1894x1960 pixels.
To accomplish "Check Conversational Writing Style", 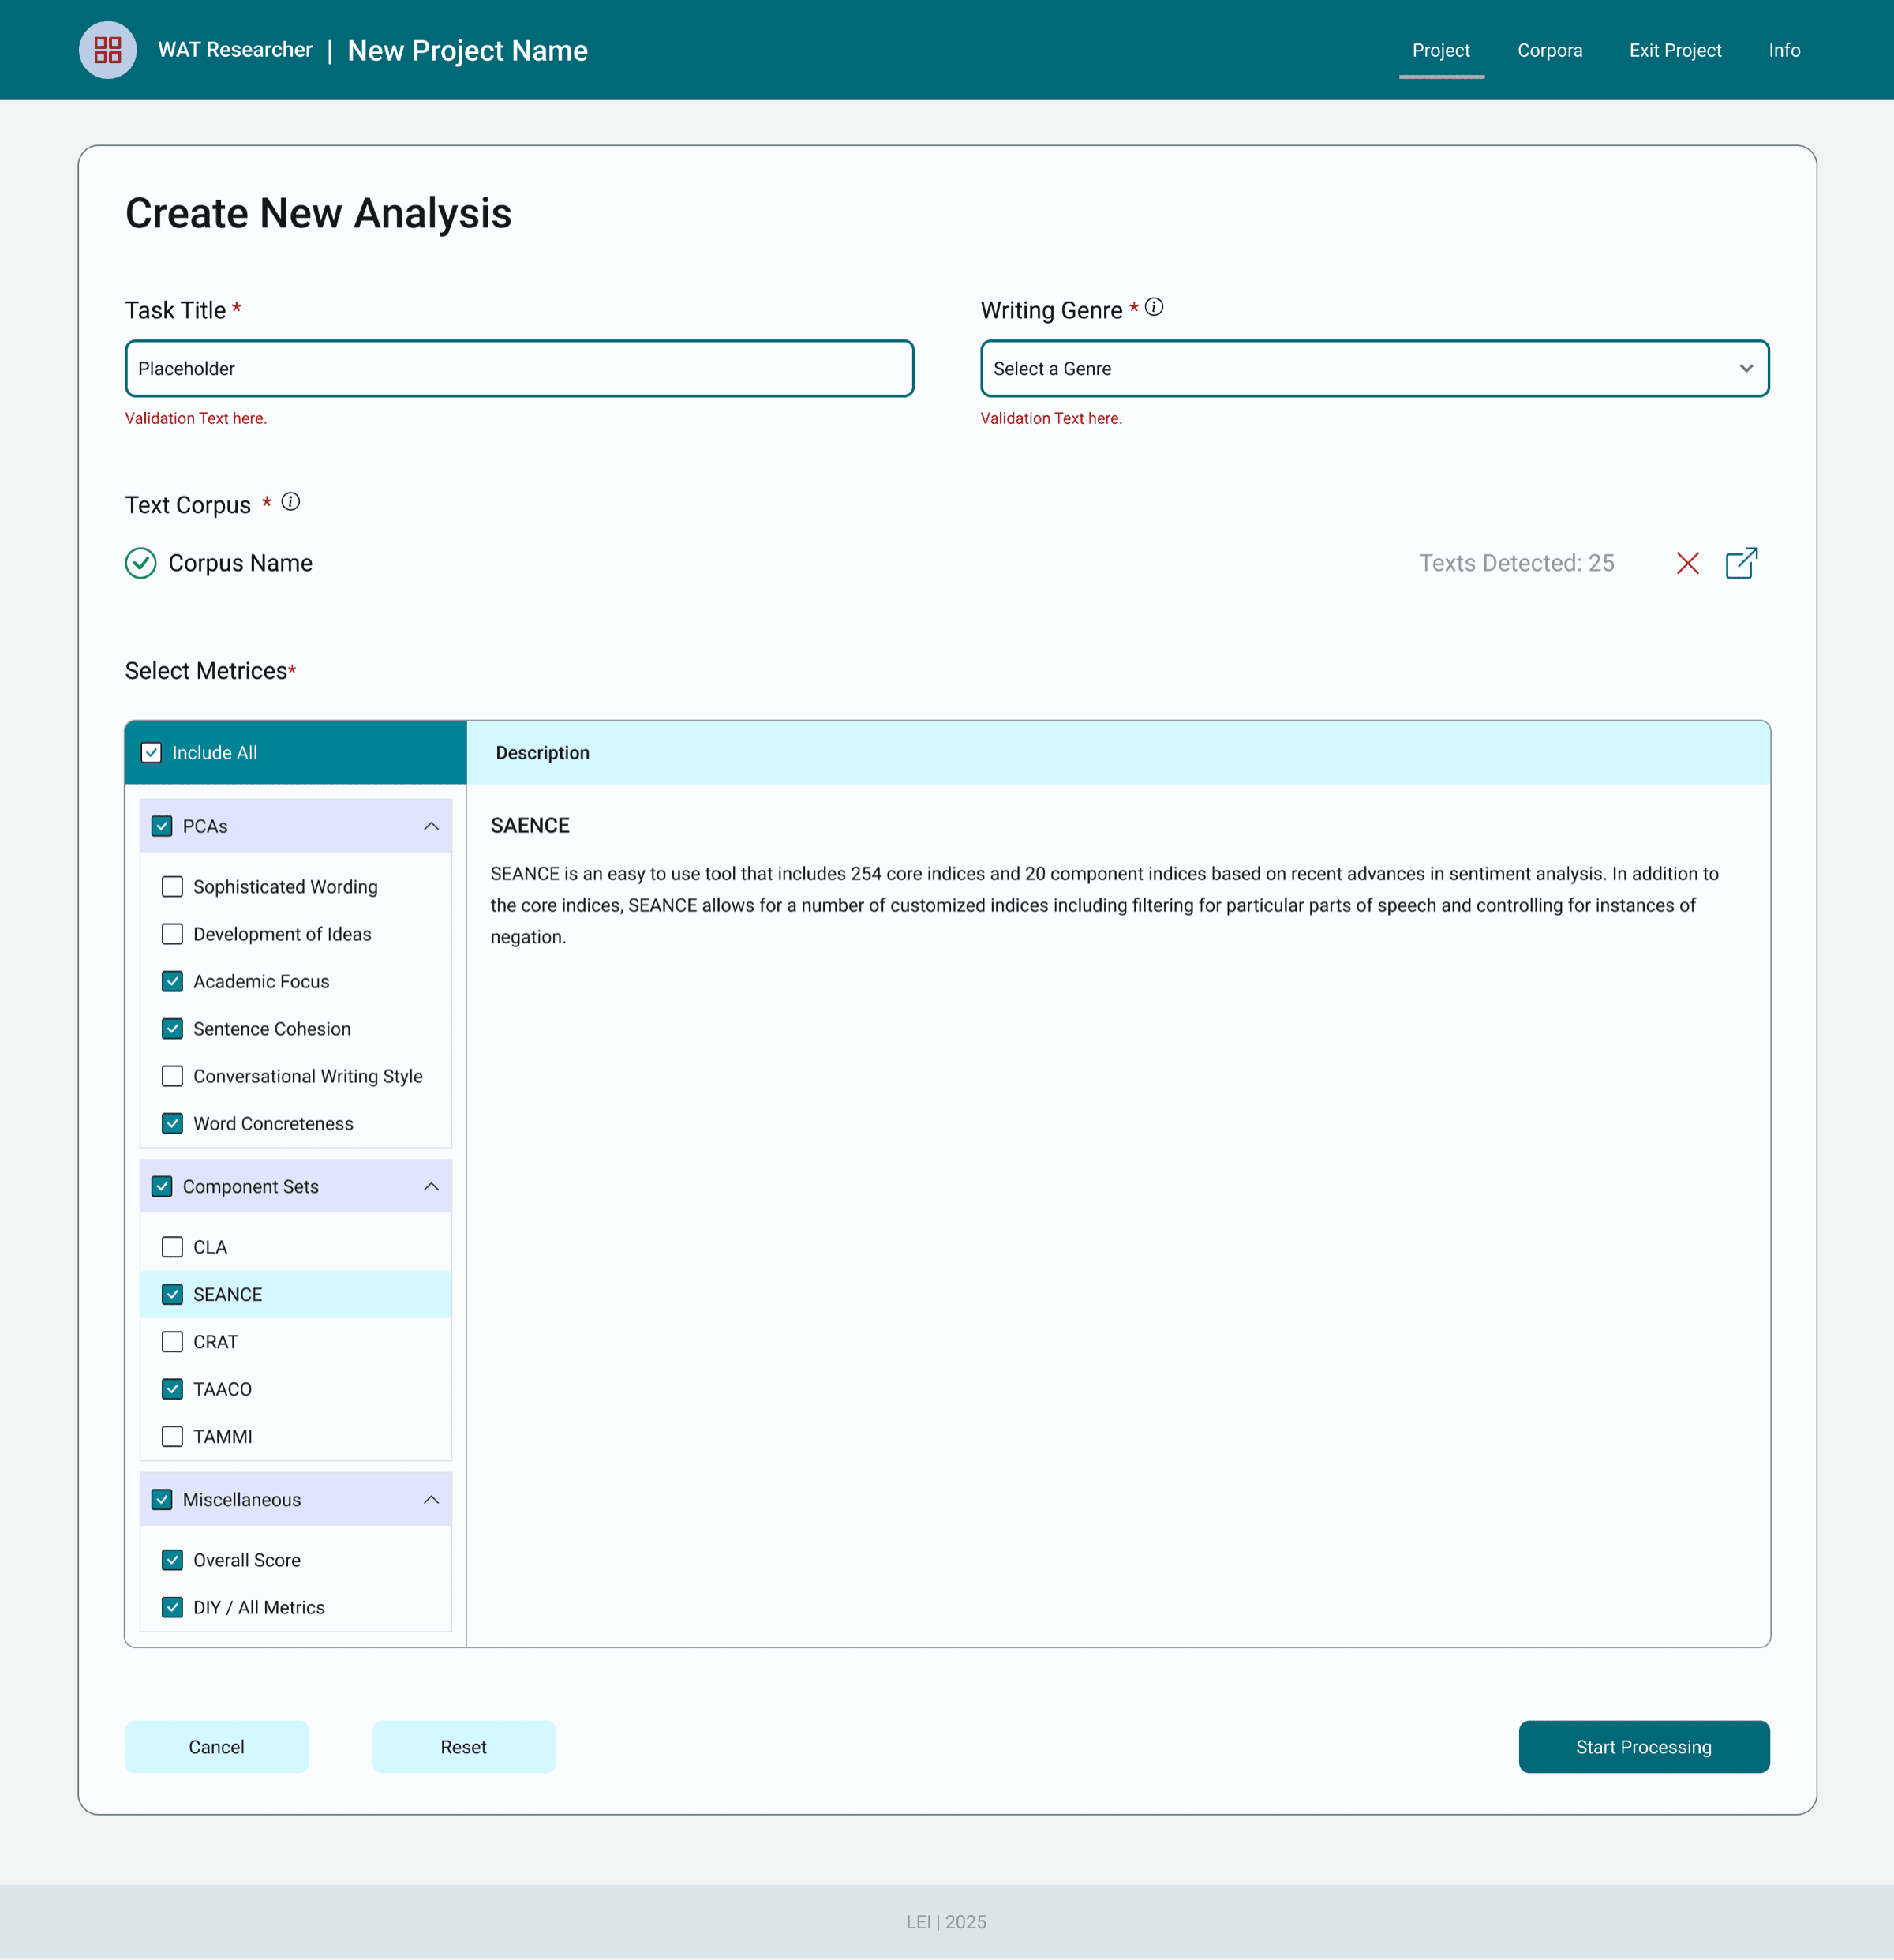I will 172,1076.
